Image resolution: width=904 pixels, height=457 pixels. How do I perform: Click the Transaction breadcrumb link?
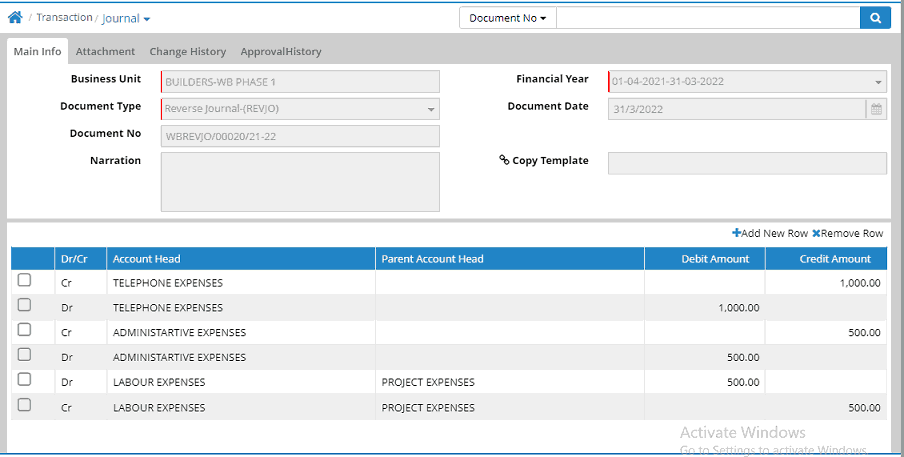64,18
